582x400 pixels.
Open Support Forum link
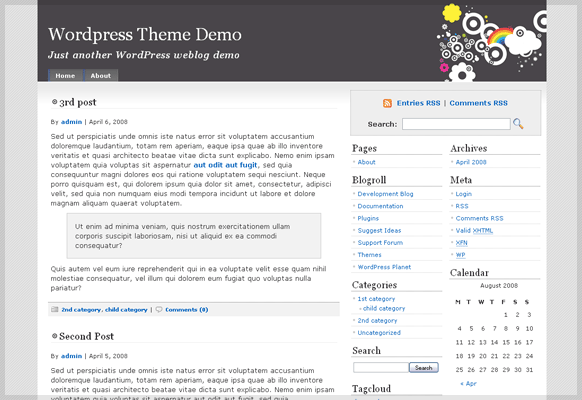point(380,243)
